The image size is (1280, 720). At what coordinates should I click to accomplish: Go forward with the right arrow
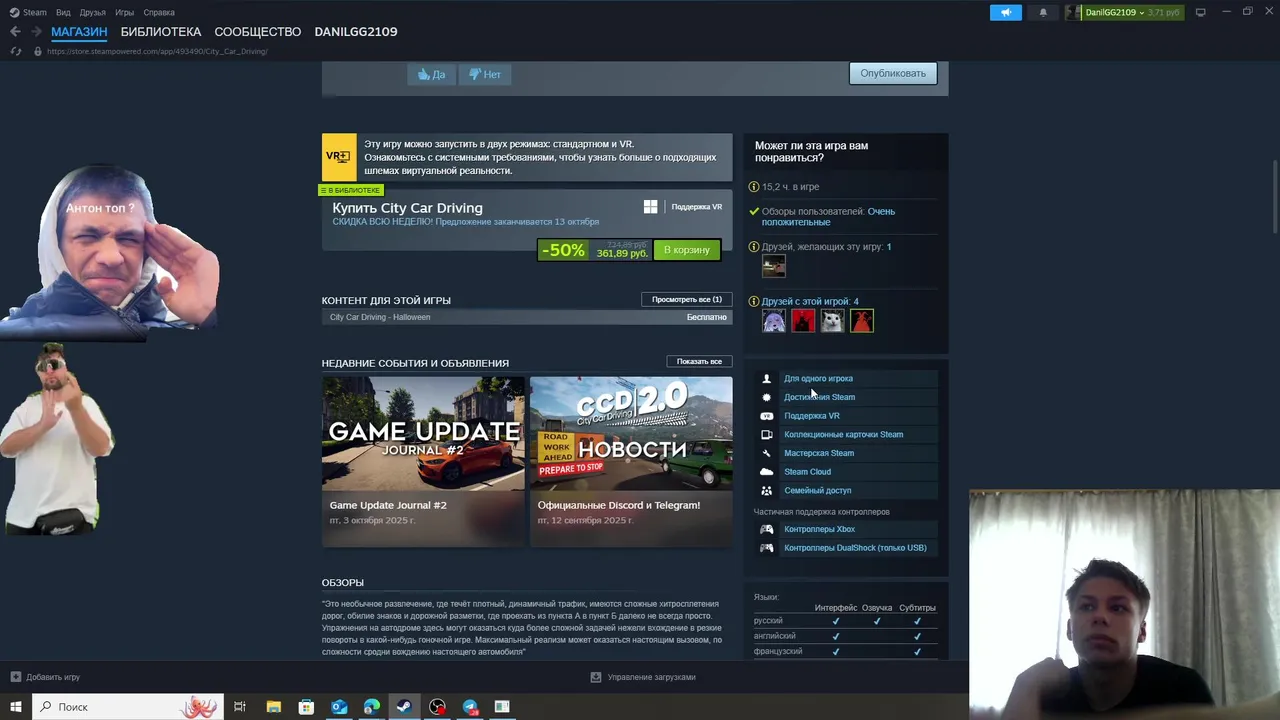tap(36, 32)
